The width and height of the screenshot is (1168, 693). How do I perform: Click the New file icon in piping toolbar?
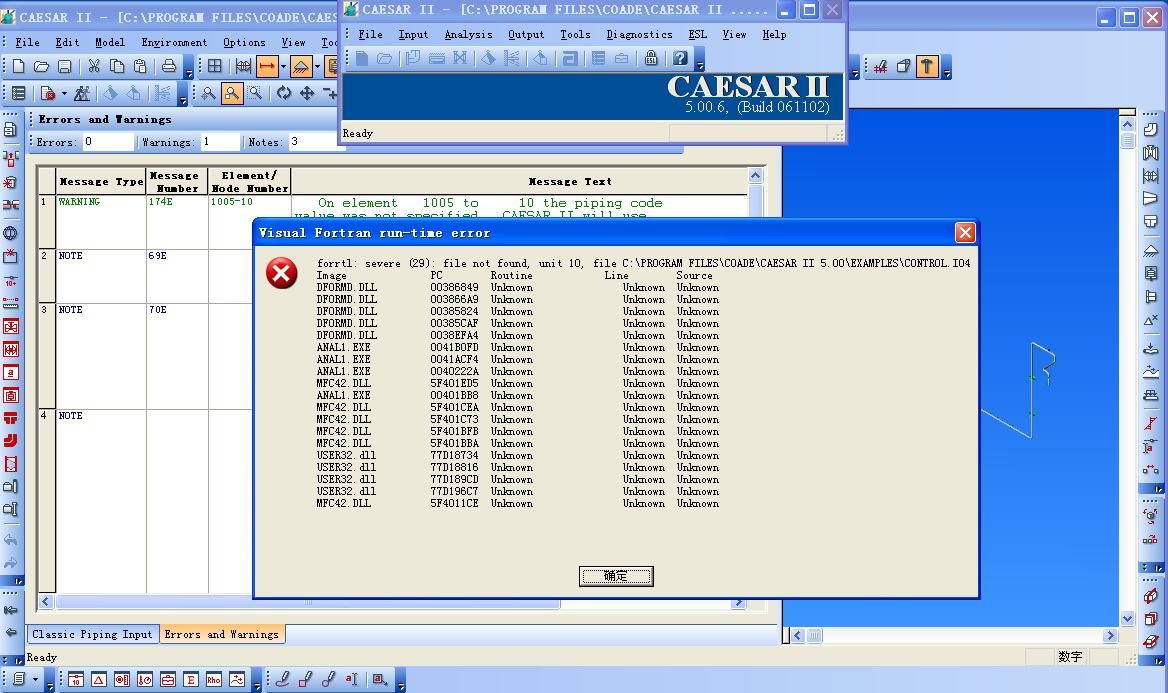(x=19, y=66)
